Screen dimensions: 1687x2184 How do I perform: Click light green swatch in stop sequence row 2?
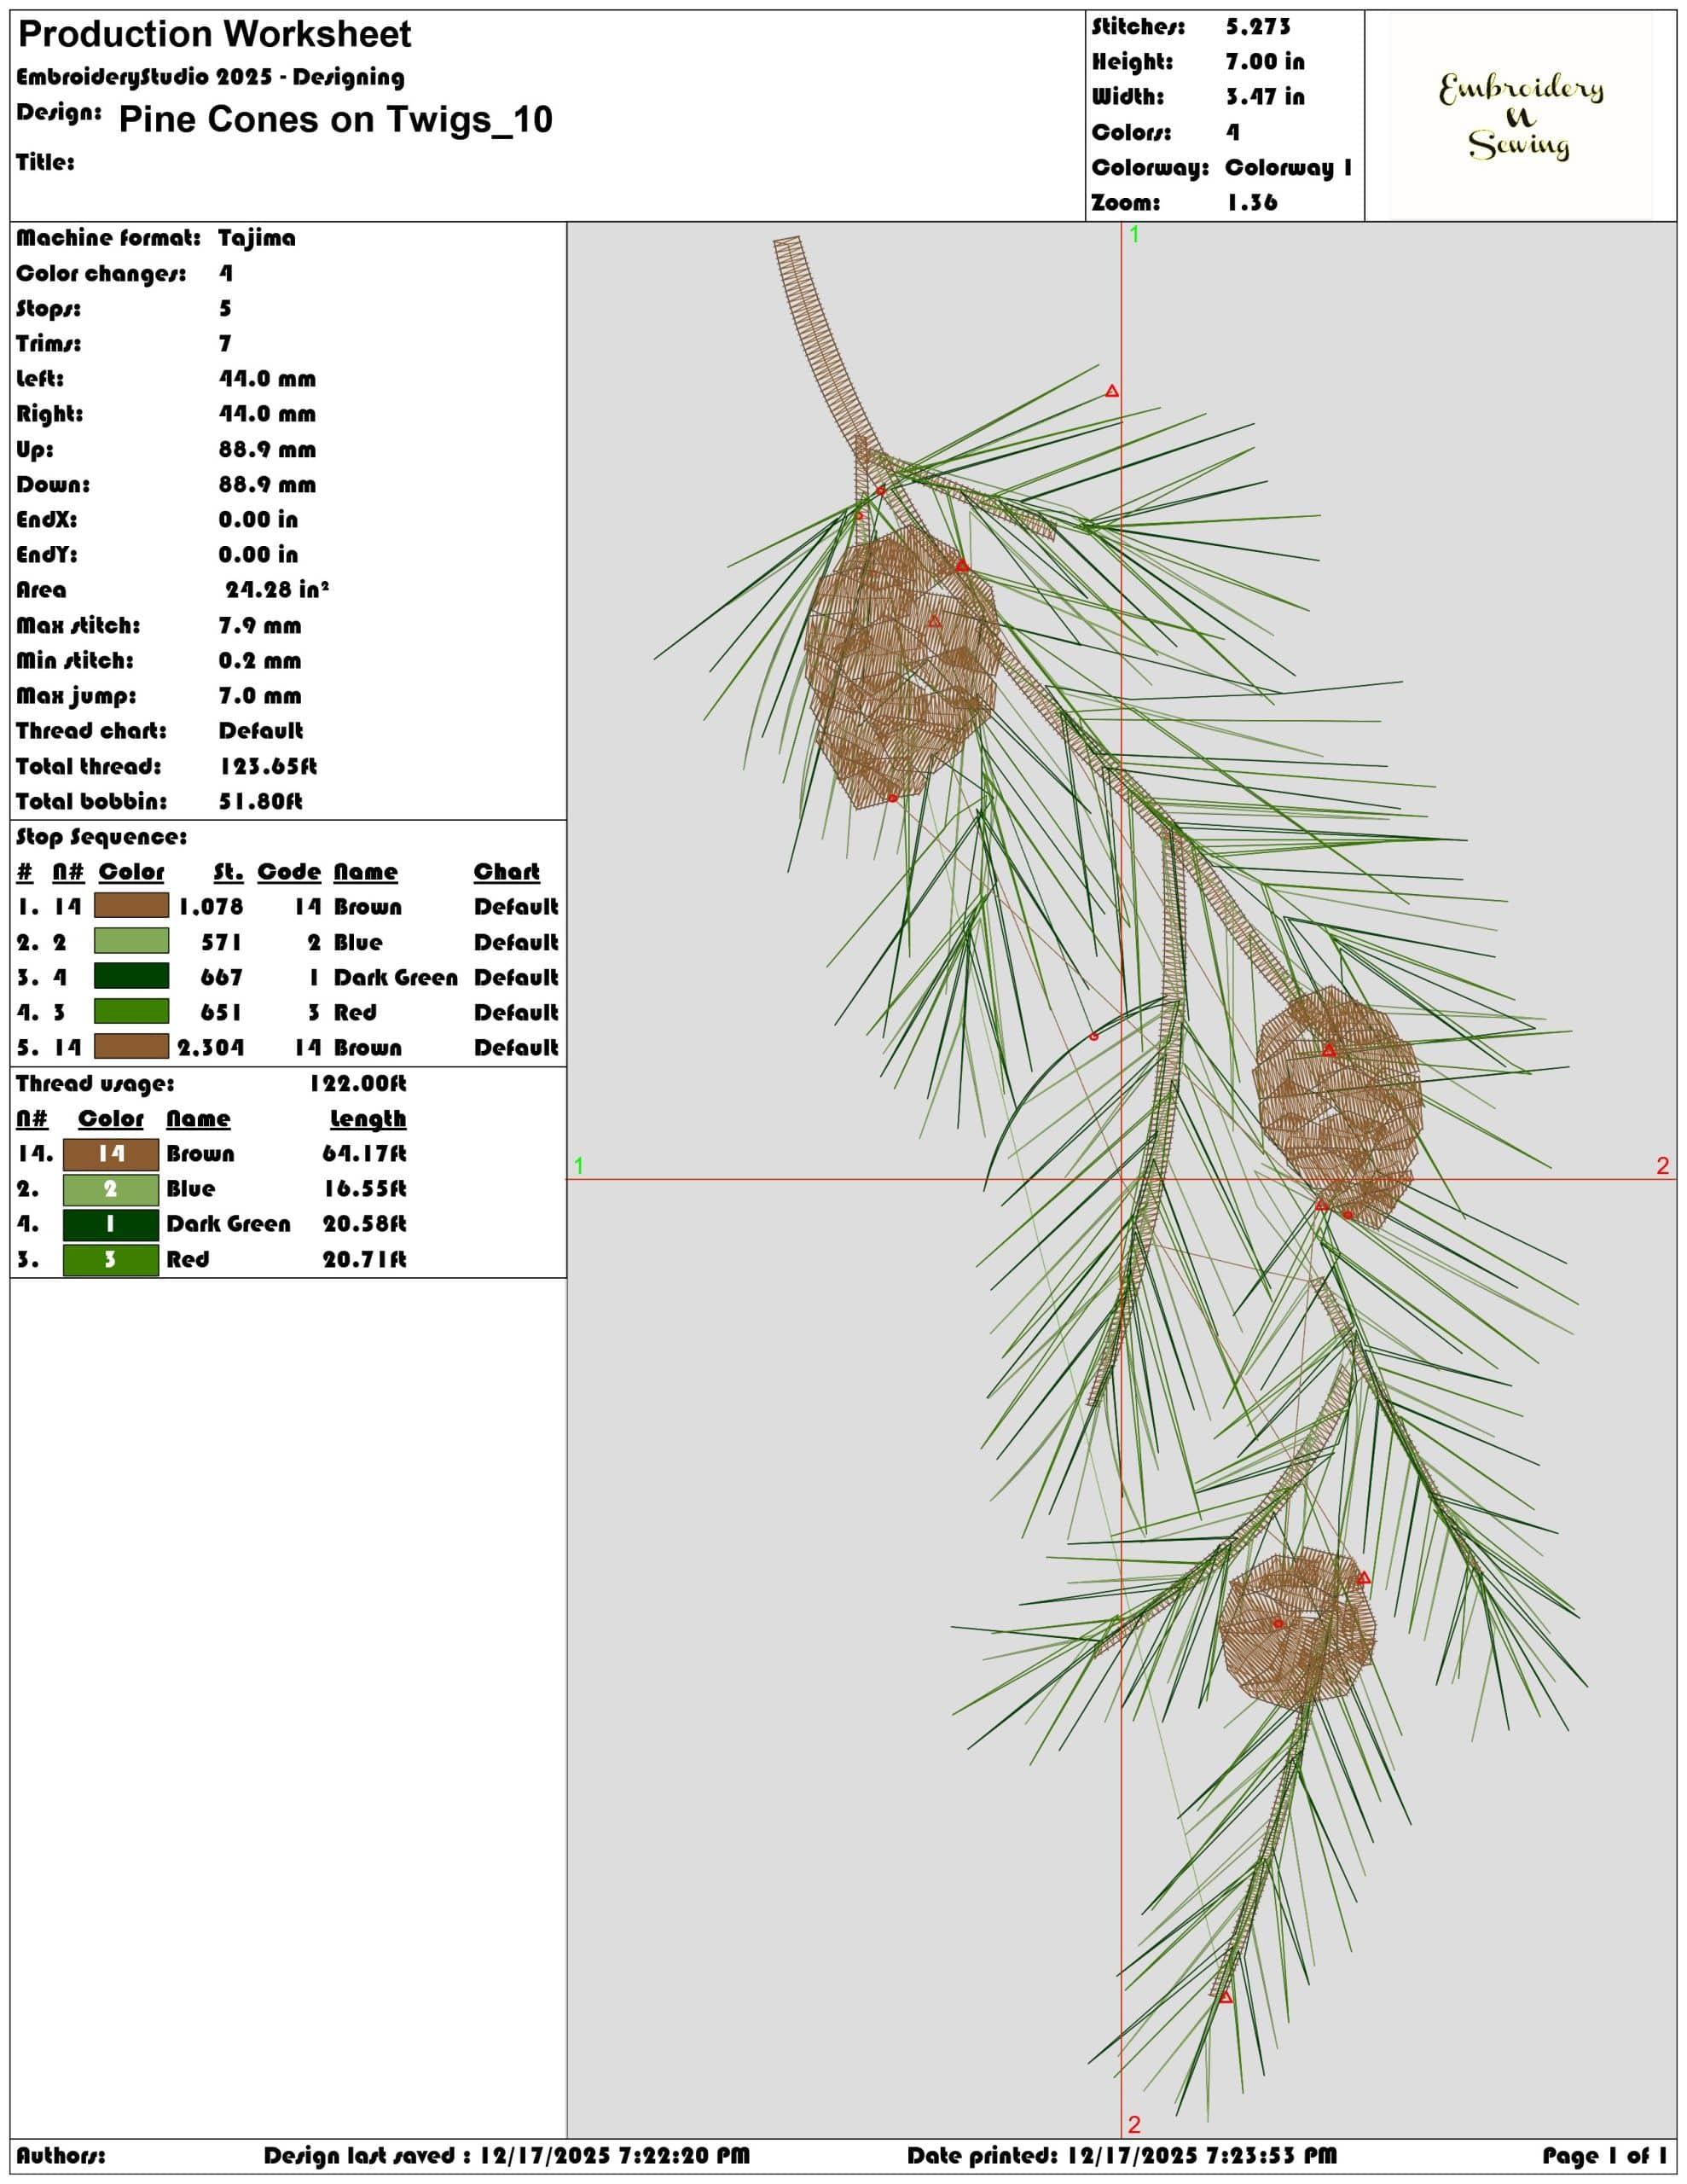[x=131, y=941]
